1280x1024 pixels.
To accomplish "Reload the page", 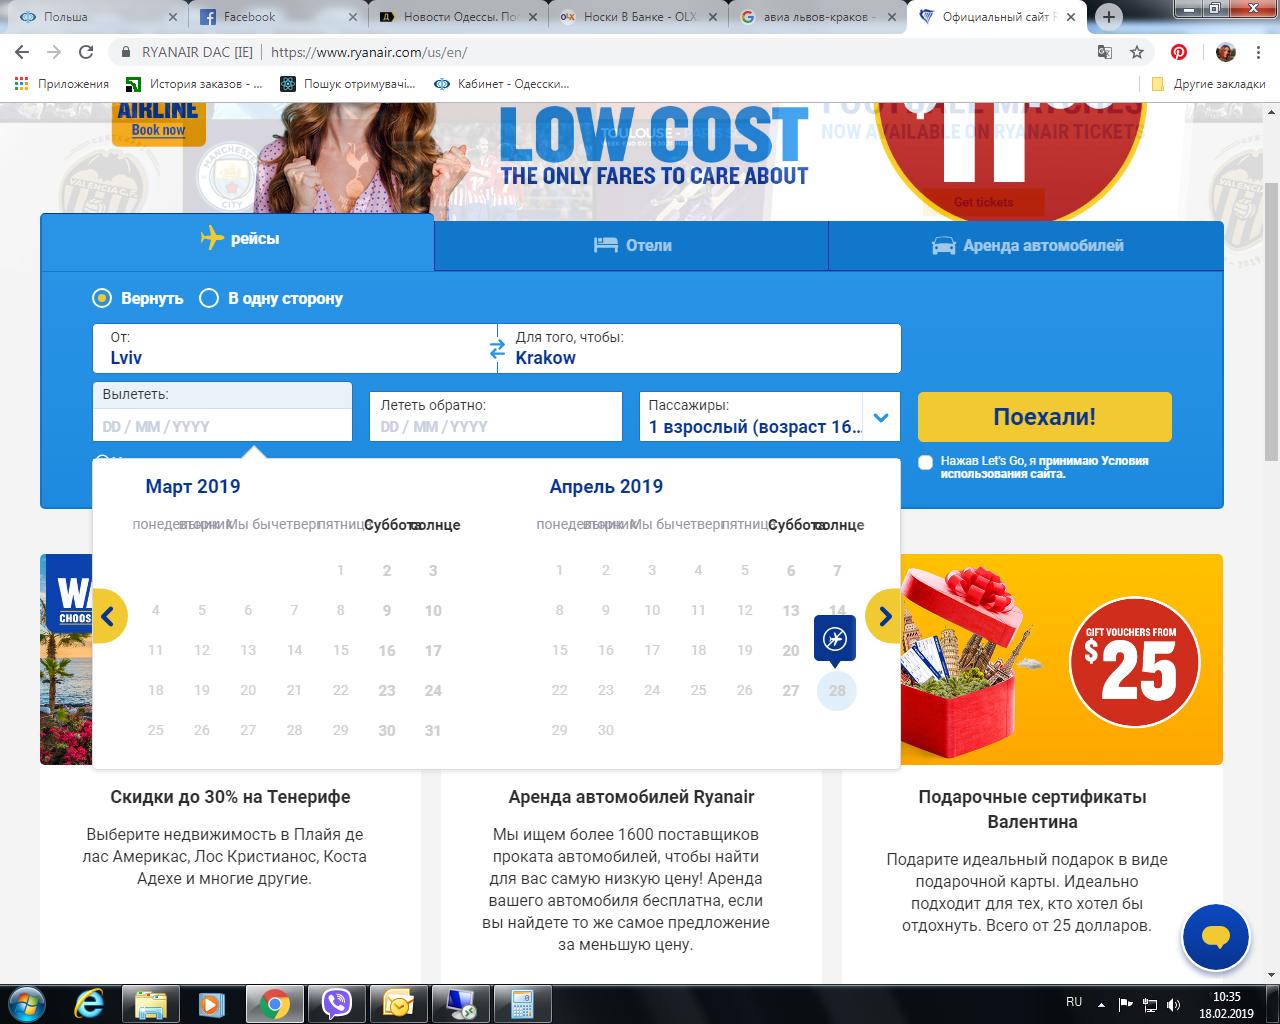I will [x=86, y=52].
